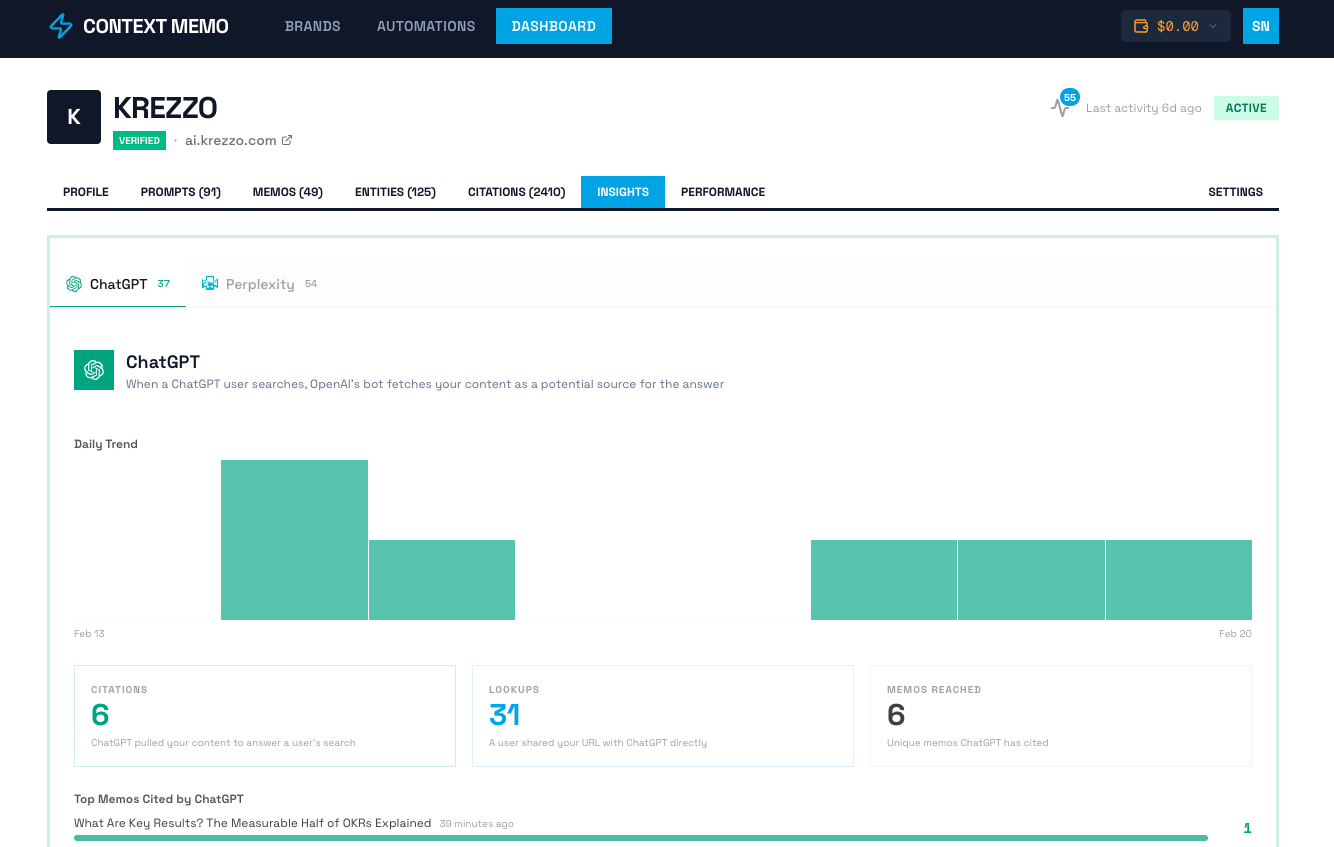Switch to the Perplexity tab

point(259,284)
